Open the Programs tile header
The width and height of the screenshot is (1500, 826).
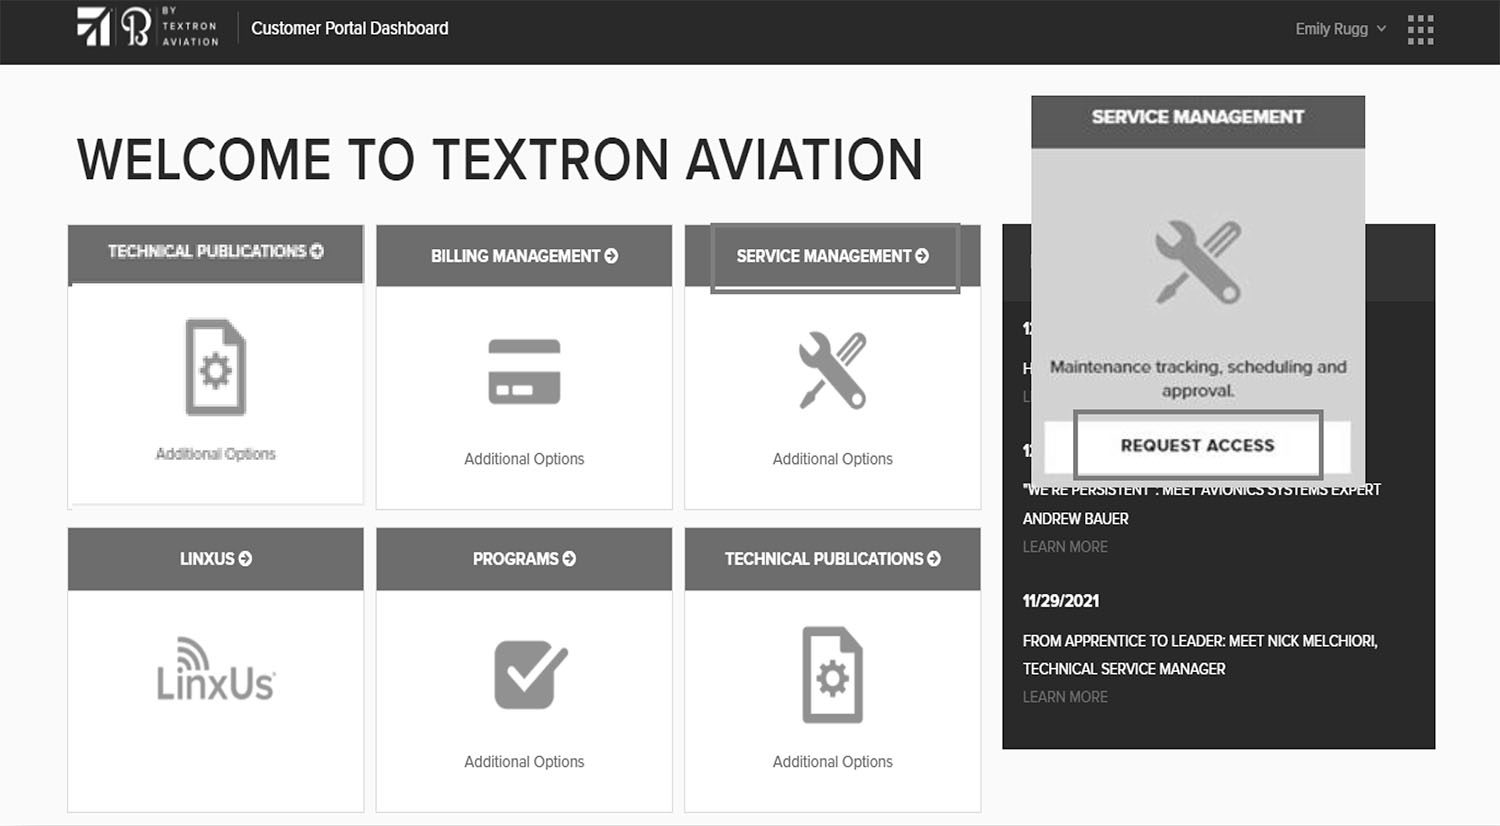pos(524,559)
